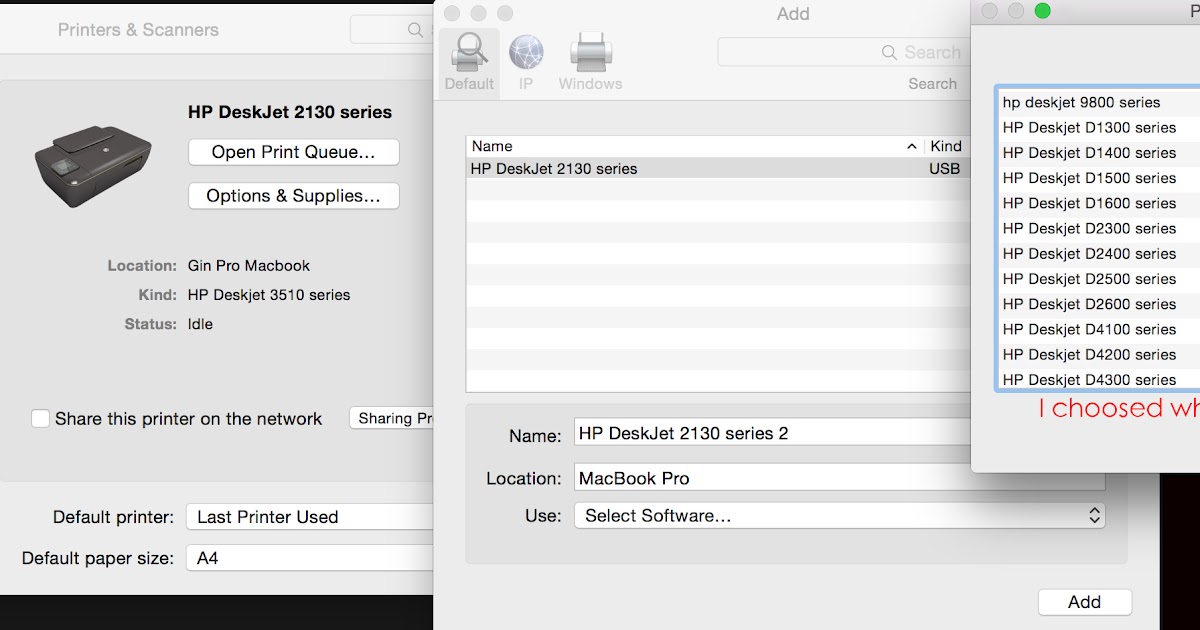Screen dimensions: 1200x630
Task: Click the Status value Idle
Action: pyautogui.click(x=200, y=324)
